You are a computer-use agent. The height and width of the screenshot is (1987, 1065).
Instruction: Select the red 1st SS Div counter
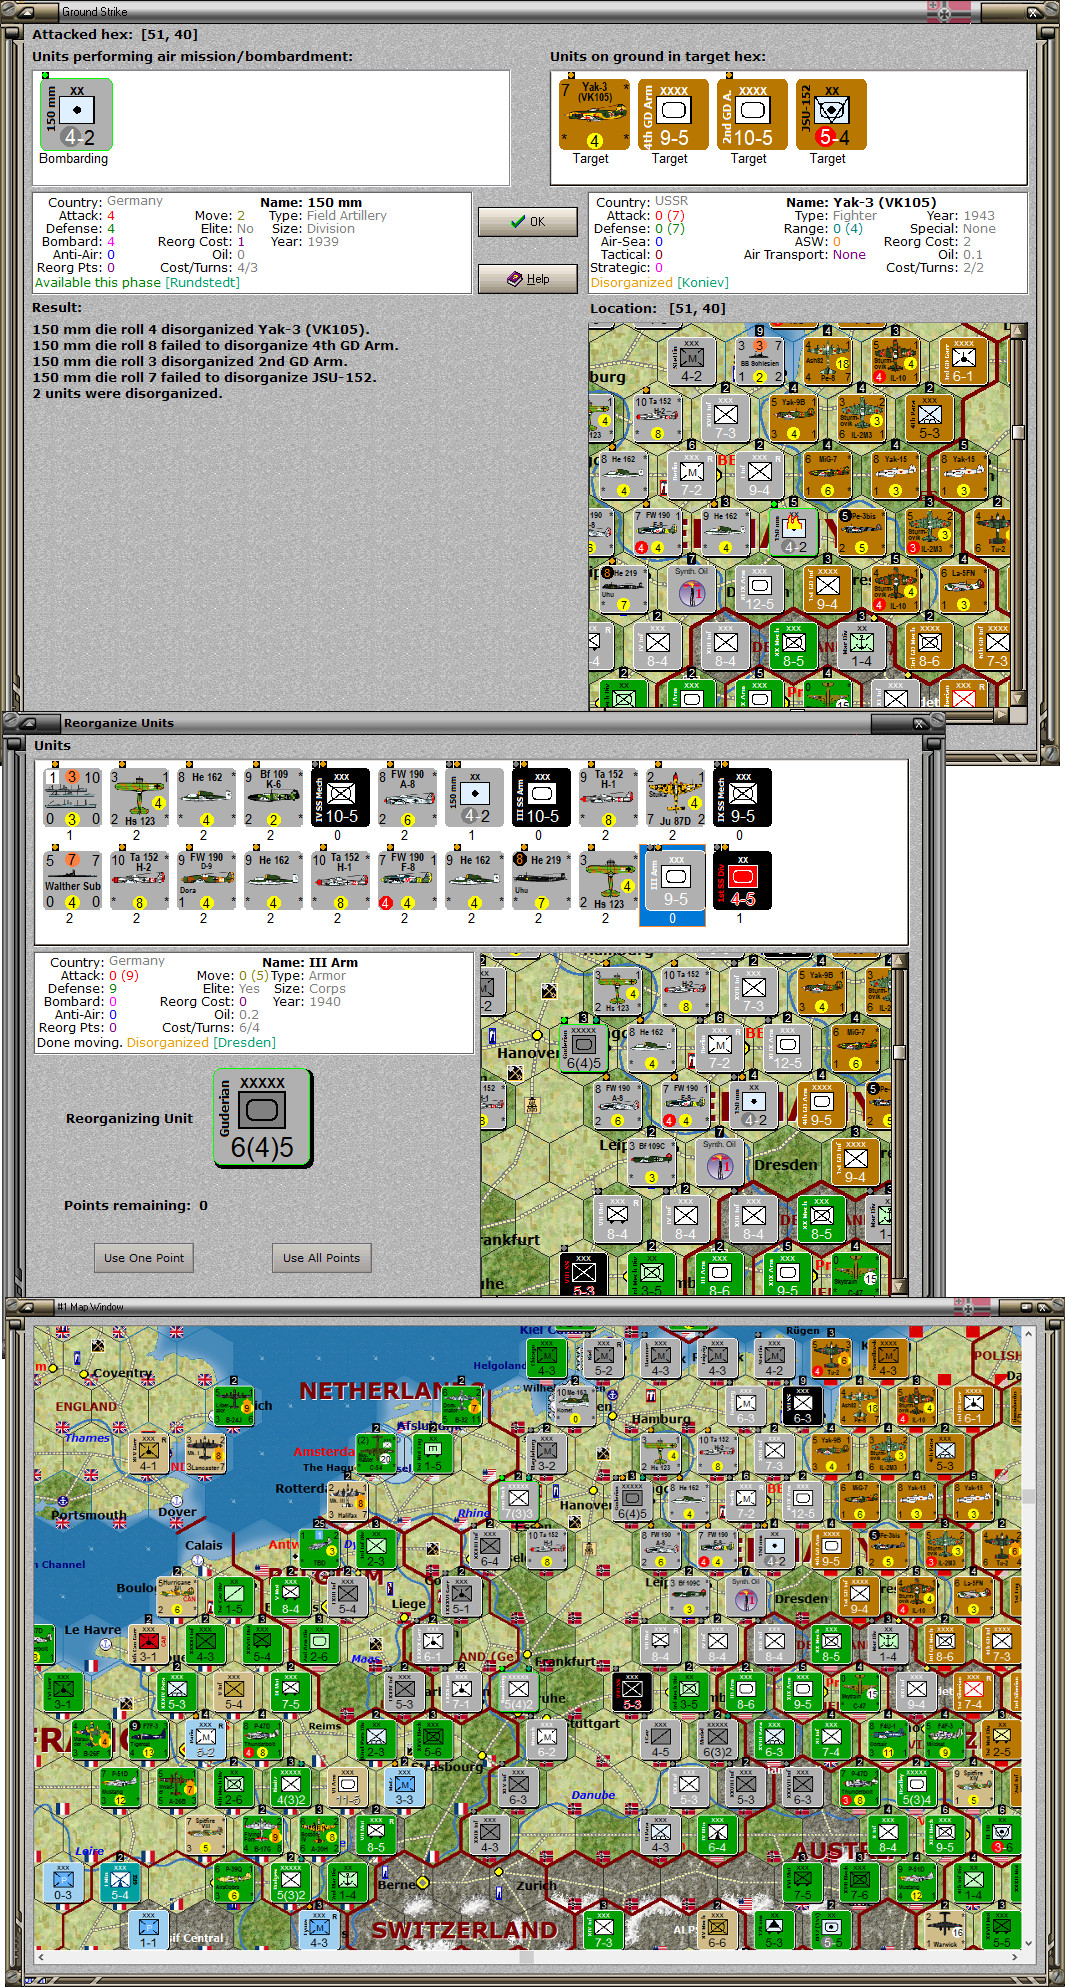[x=742, y=879]
